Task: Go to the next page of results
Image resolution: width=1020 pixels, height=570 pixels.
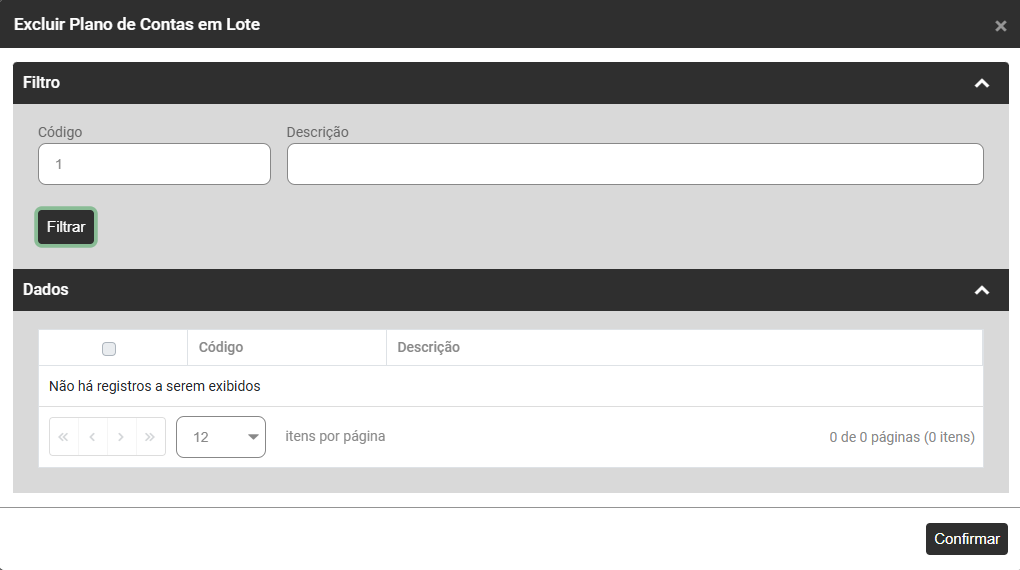Action: click(x=122, y=437)
